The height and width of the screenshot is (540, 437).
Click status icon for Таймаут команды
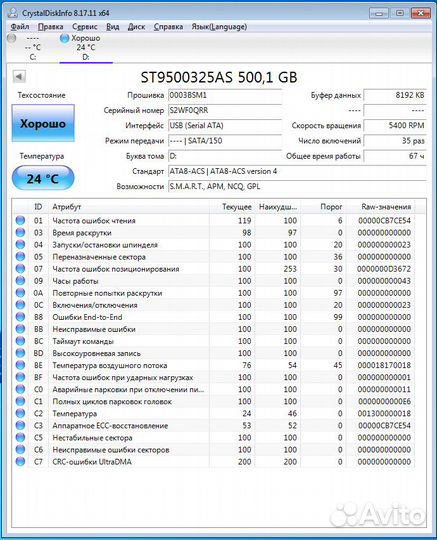pos(20,341)
